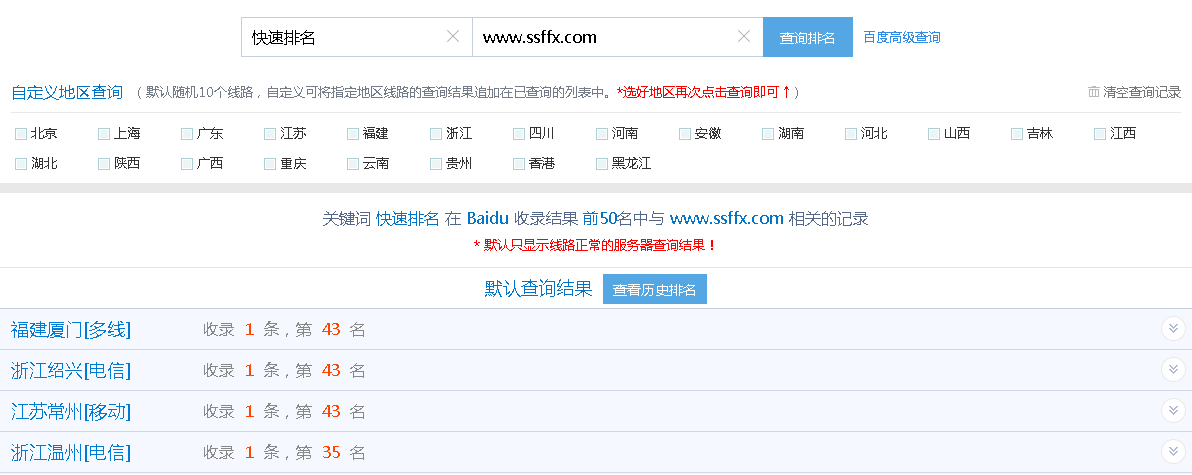Check the 广西 region checkbox

(x=187, y=164)
